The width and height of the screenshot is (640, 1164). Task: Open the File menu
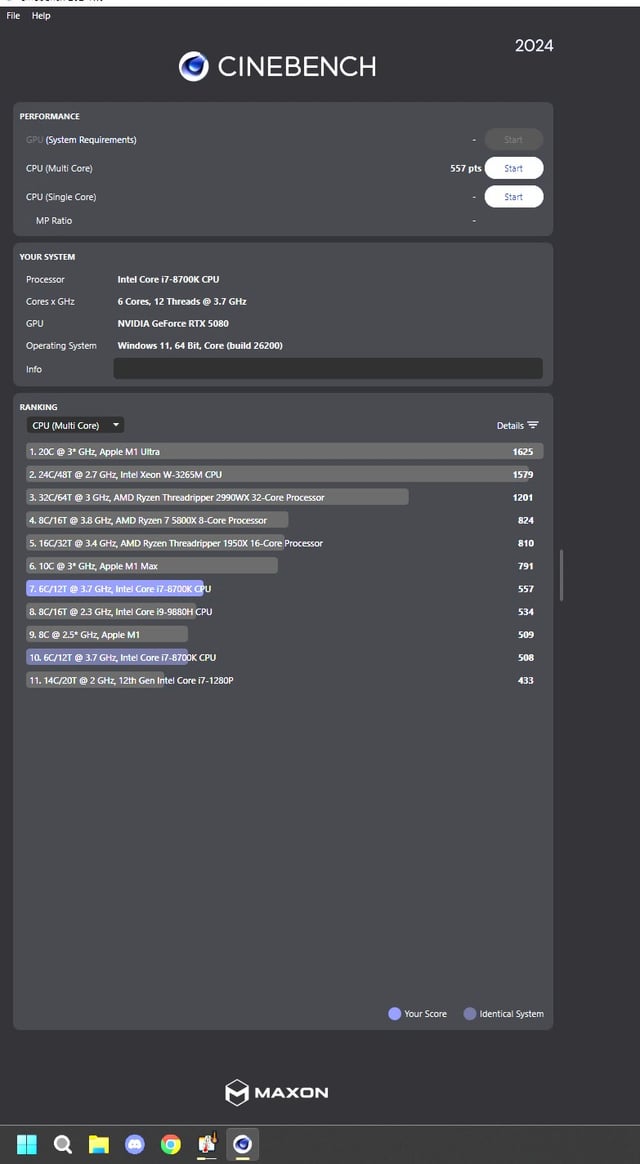click(x=13, y=16)
